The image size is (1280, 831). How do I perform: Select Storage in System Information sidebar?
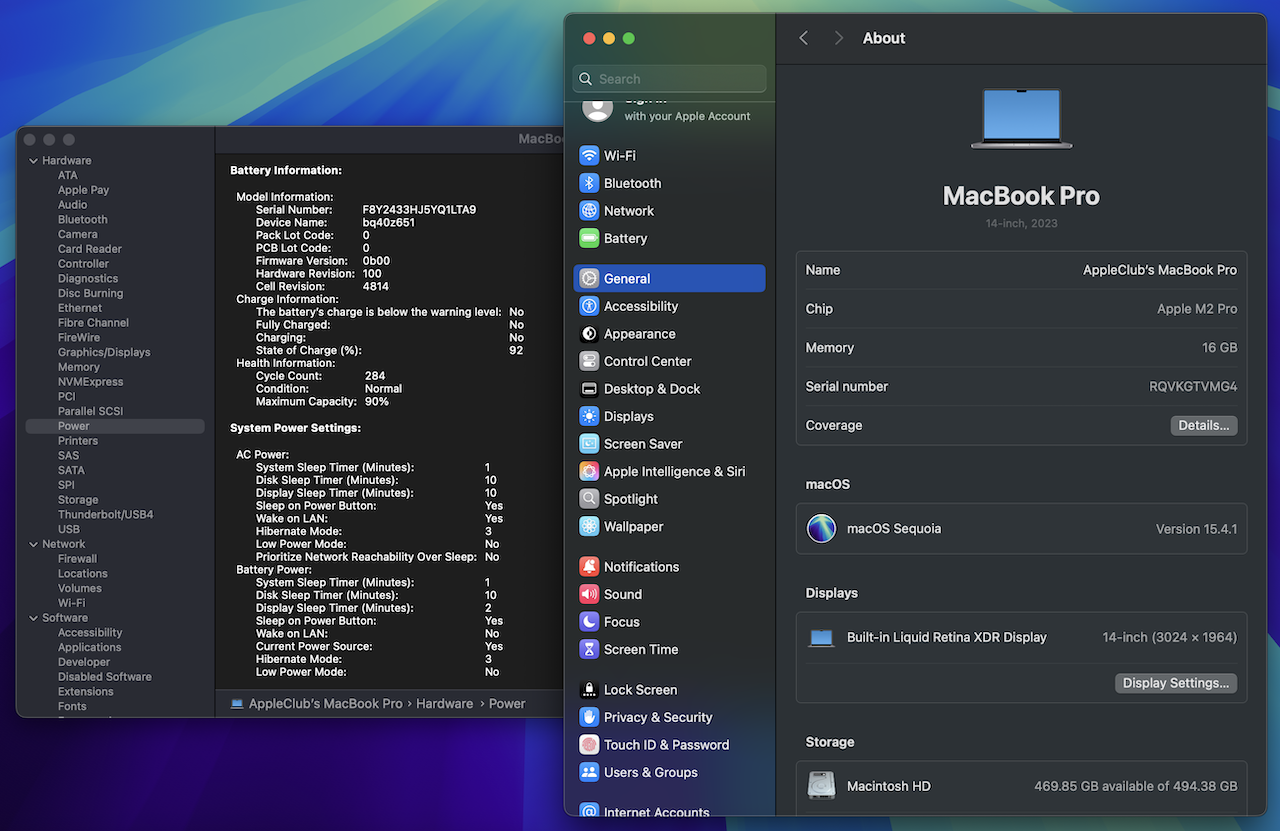[78, 500]
